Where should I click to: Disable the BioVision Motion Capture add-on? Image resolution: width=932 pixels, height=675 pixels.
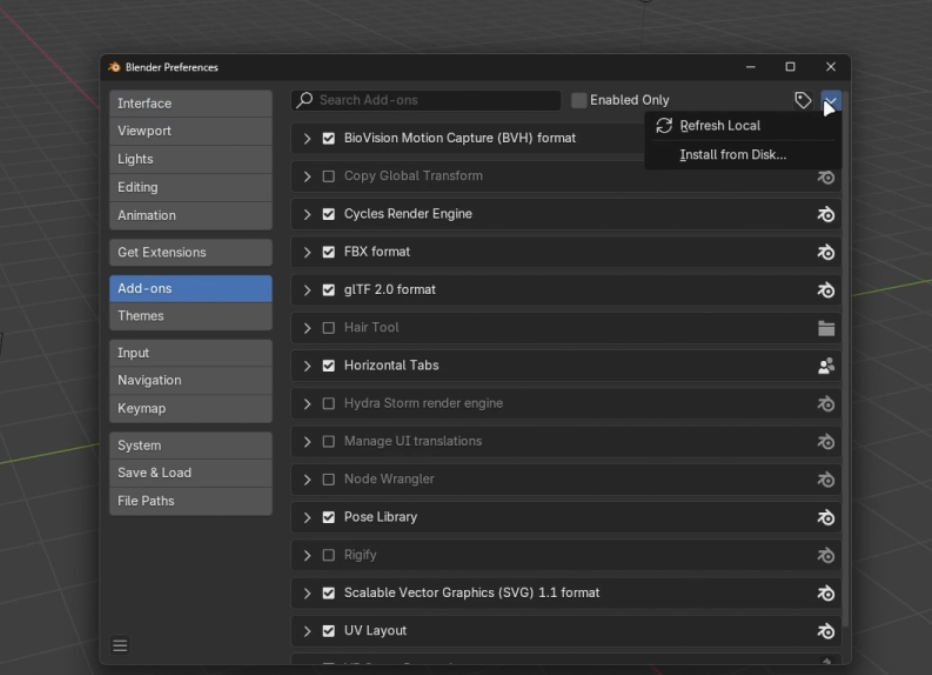point(329,138)
